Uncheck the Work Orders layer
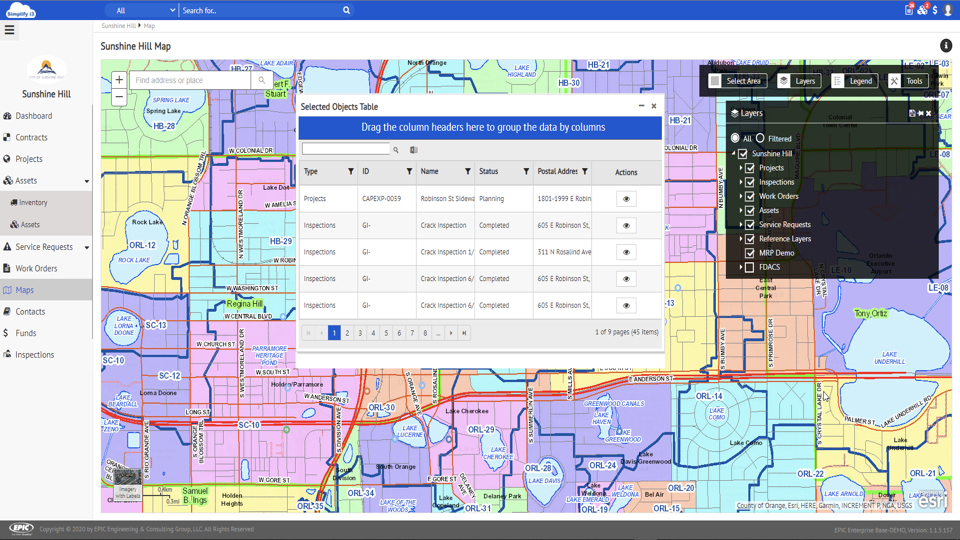Image resolution: width=960 pixels, height=540 pixels. [750, 196]
